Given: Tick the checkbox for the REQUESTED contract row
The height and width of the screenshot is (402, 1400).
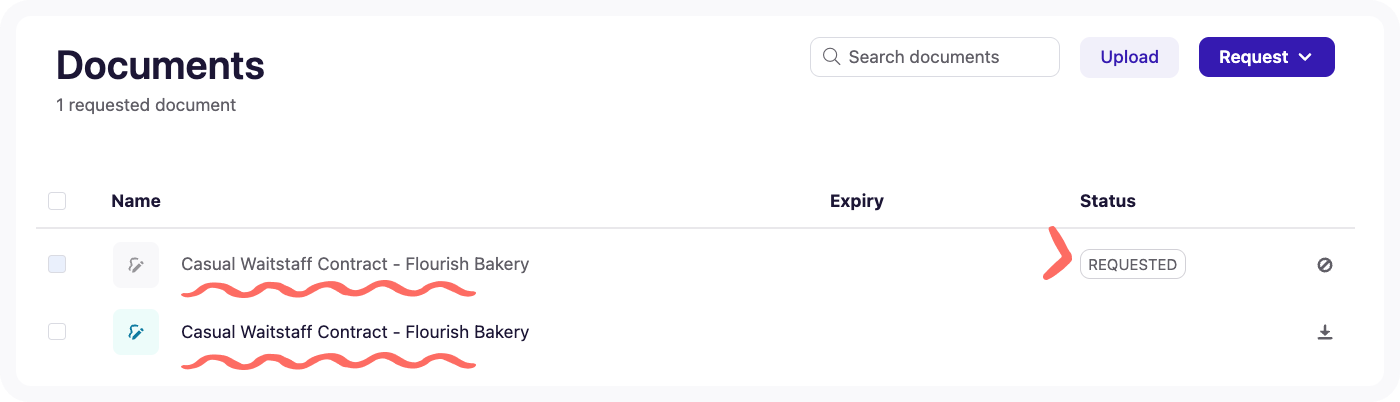Looking at the screenshot, I should pos(57,265).
